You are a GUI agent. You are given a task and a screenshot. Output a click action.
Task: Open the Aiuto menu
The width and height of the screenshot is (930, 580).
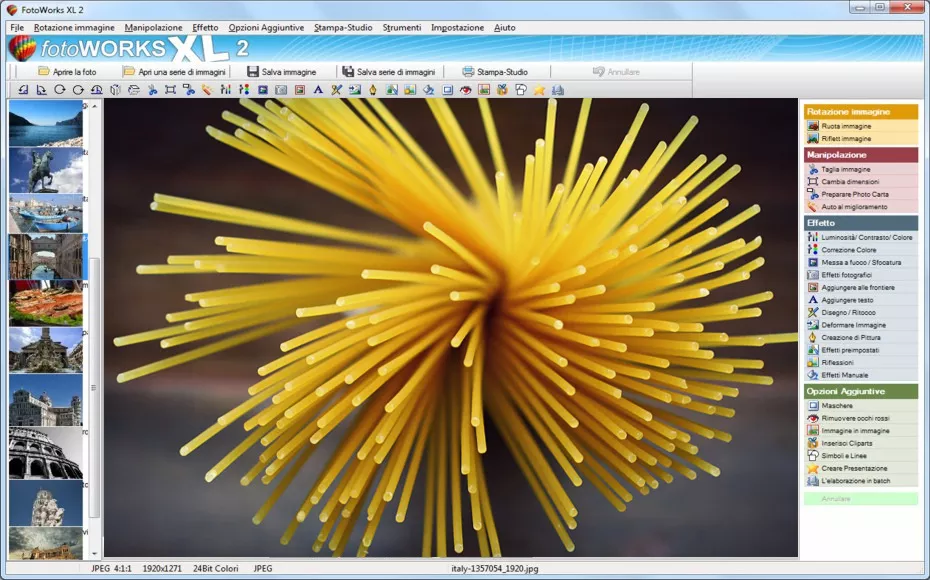point(505,27)
